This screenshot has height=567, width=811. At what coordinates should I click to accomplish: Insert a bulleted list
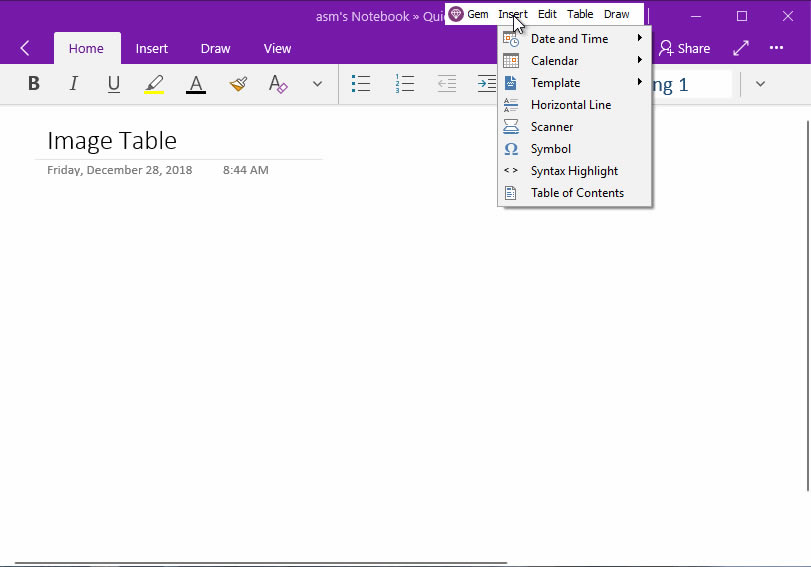tap(362, 84)
